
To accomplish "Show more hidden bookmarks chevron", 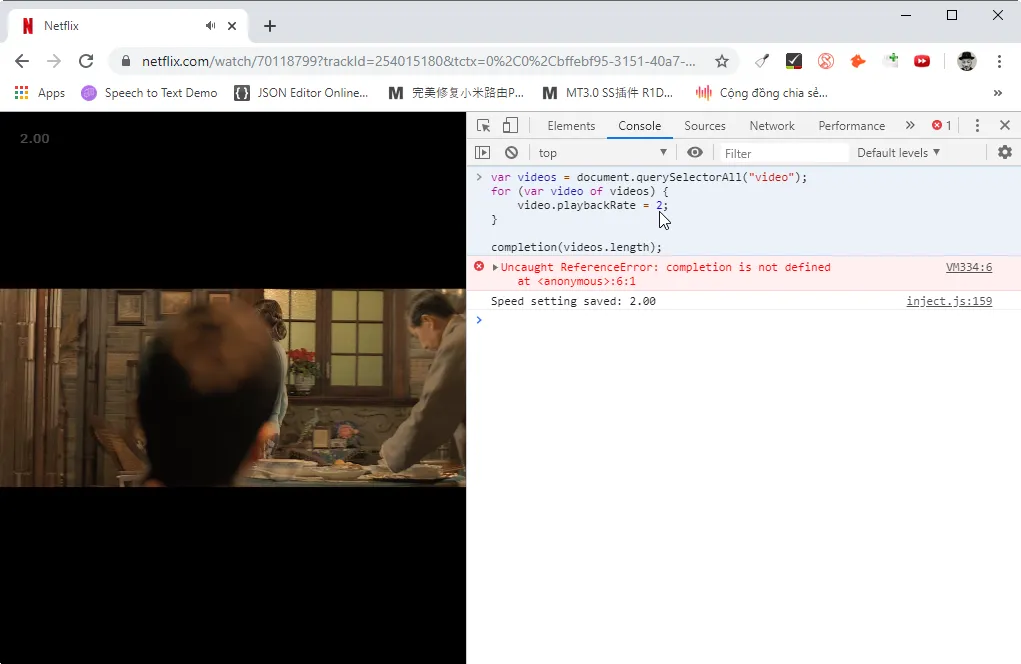I will pyautogui.click(x=998, y=93).
